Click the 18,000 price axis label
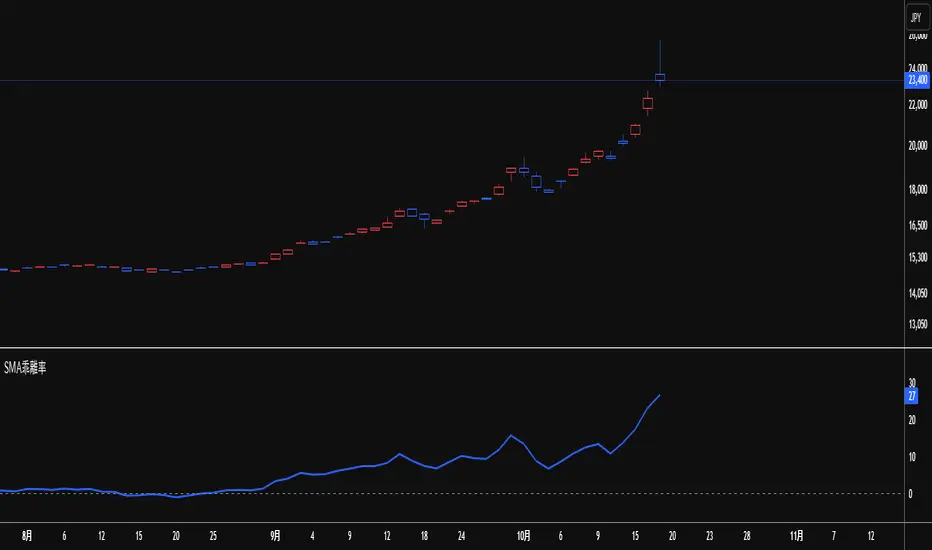This screenshot has width=932, height=550. 918,190
